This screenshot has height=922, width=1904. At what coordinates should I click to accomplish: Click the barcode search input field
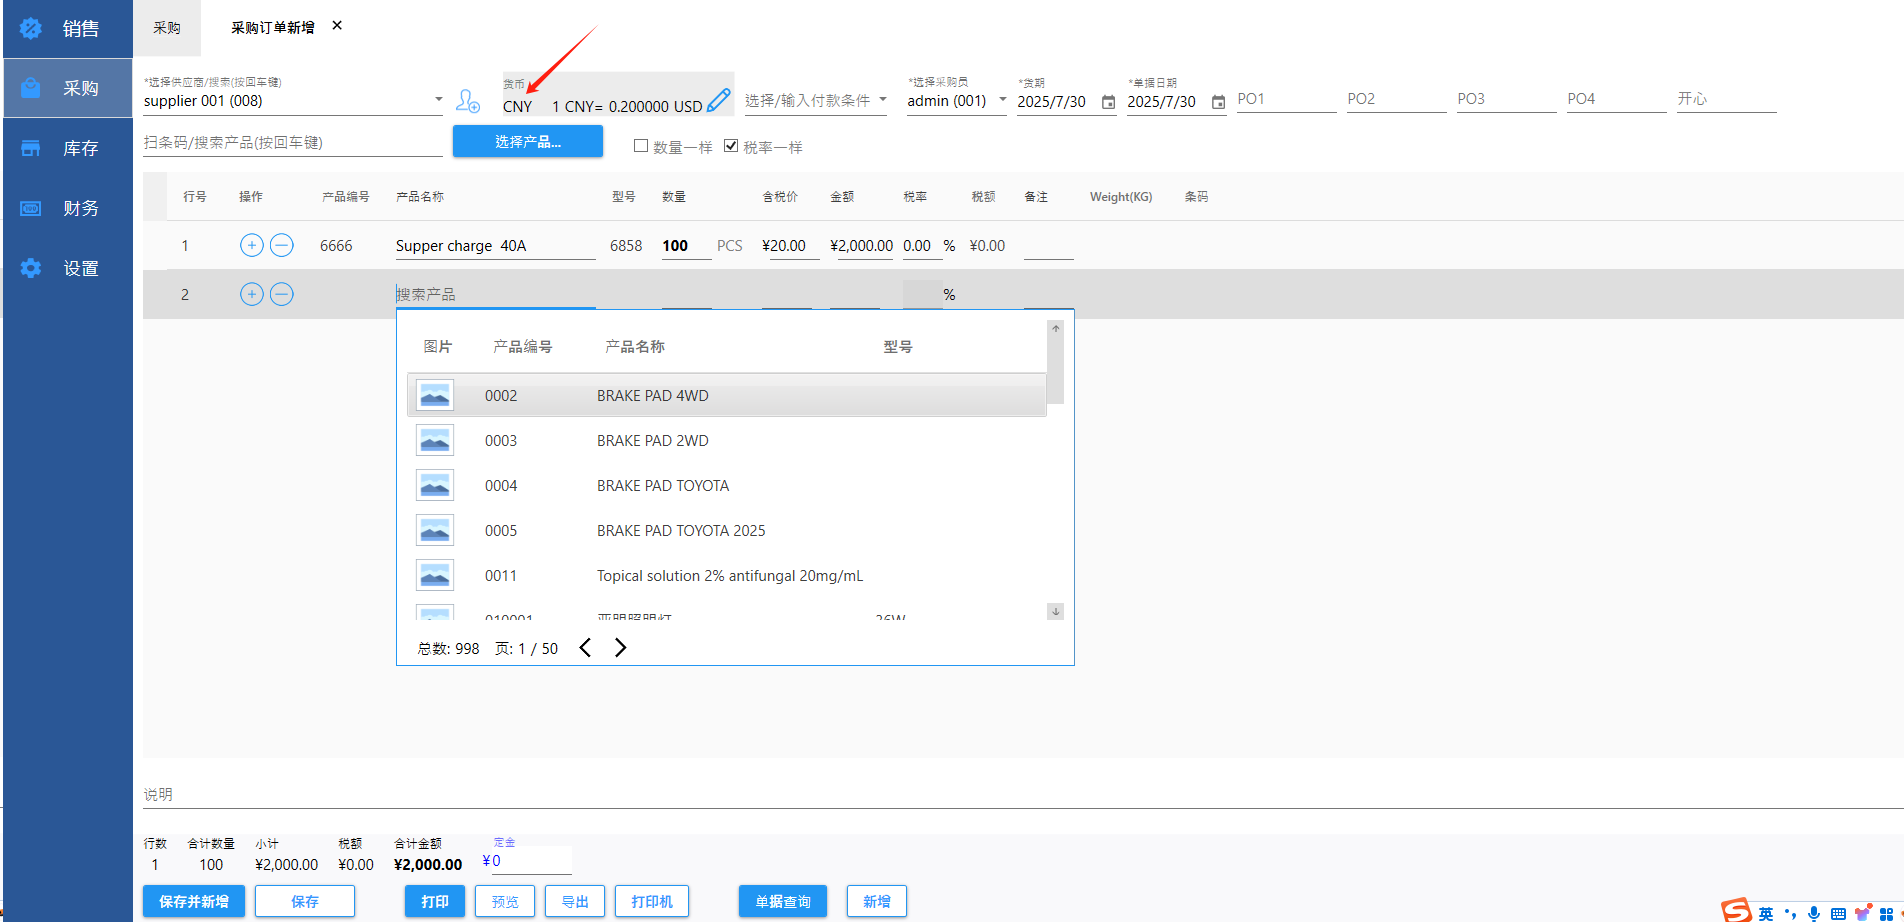coord(292,142)
